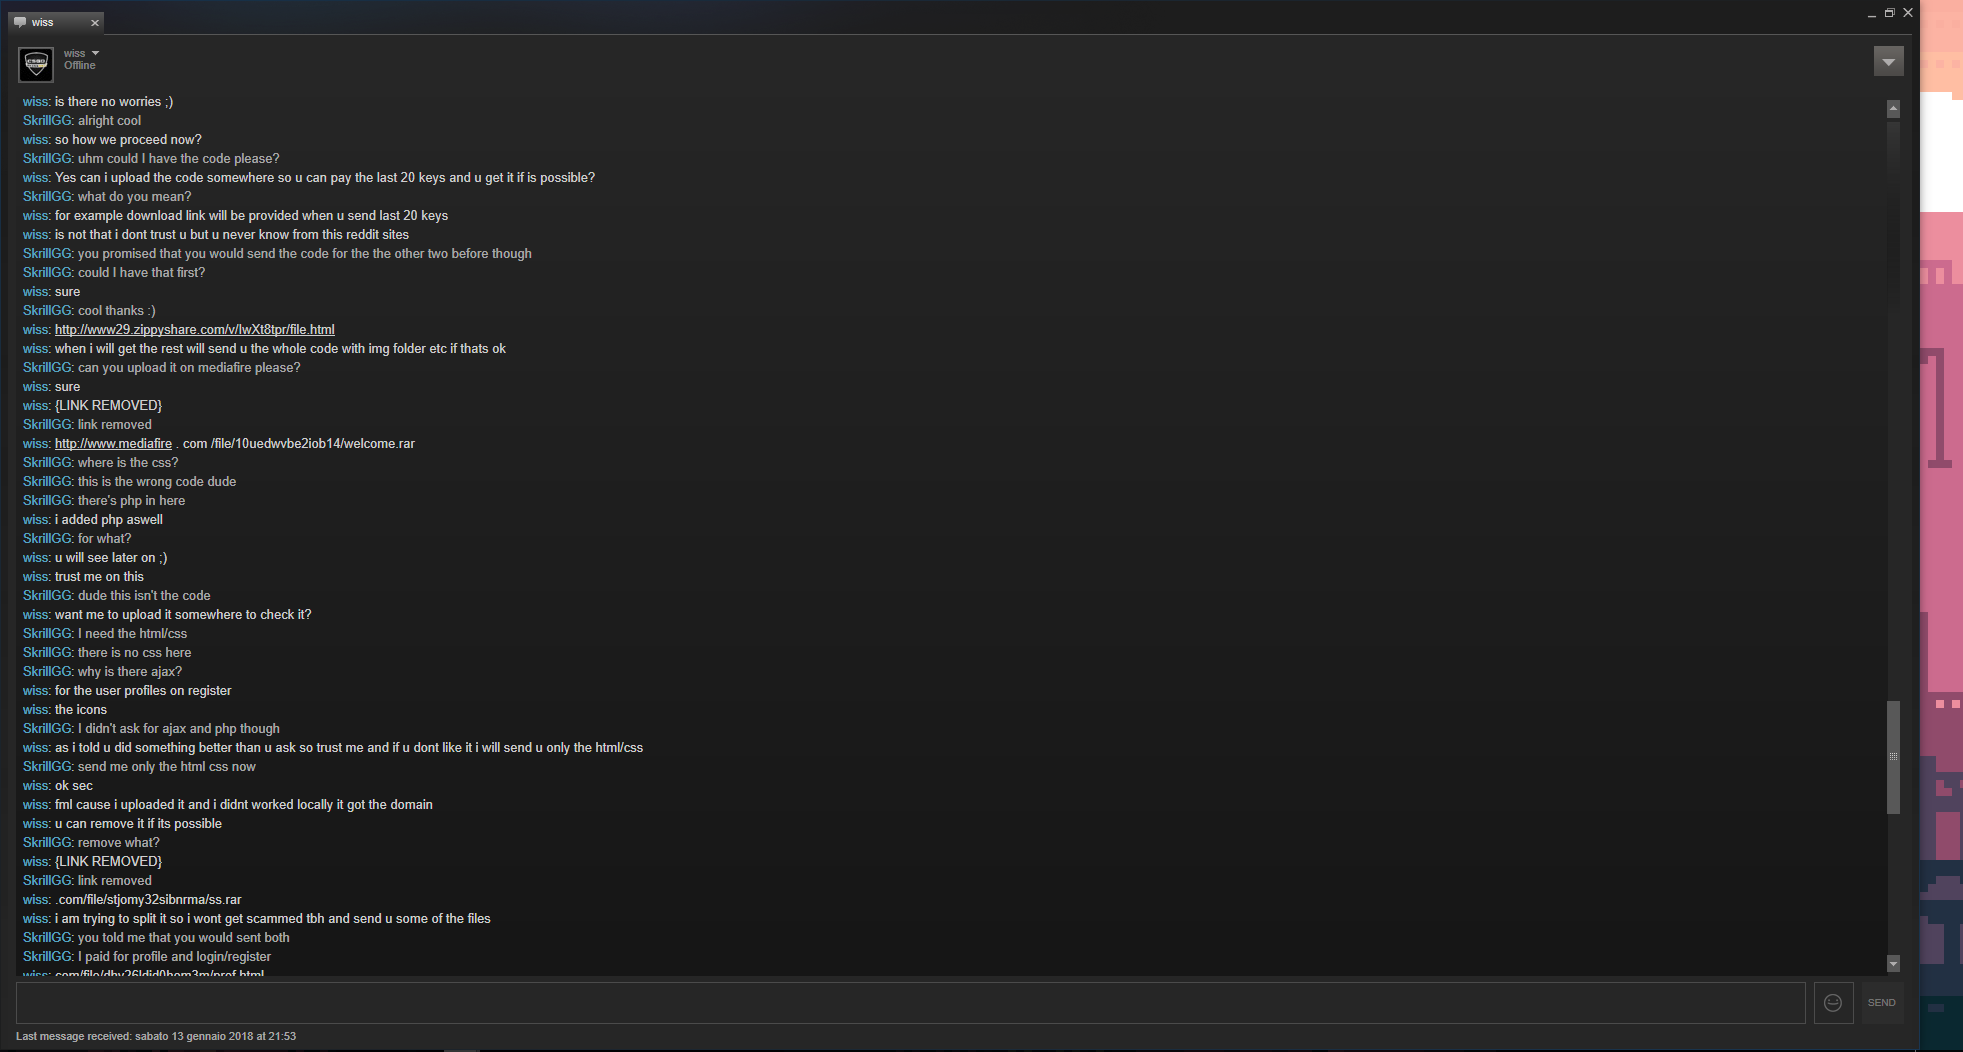Click the chat scrollbar thumb
Viewport: 1963px width, 1052px height.
pyautogui.click(x=1893, y=757)
